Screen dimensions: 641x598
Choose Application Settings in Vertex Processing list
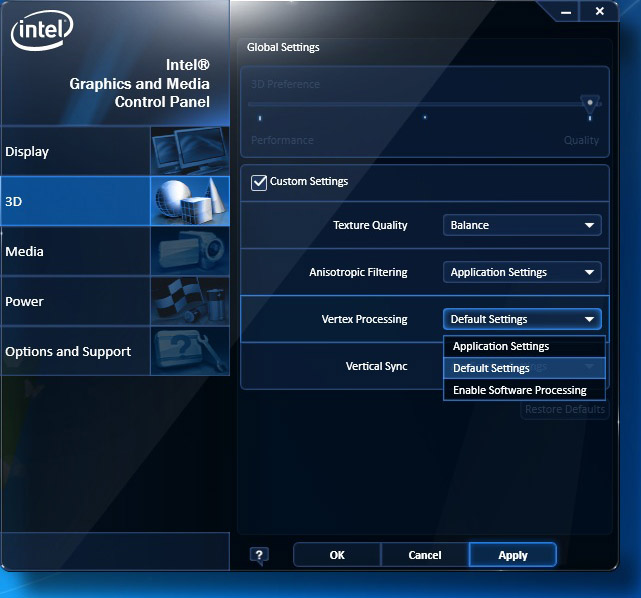[x=524, y=347]
